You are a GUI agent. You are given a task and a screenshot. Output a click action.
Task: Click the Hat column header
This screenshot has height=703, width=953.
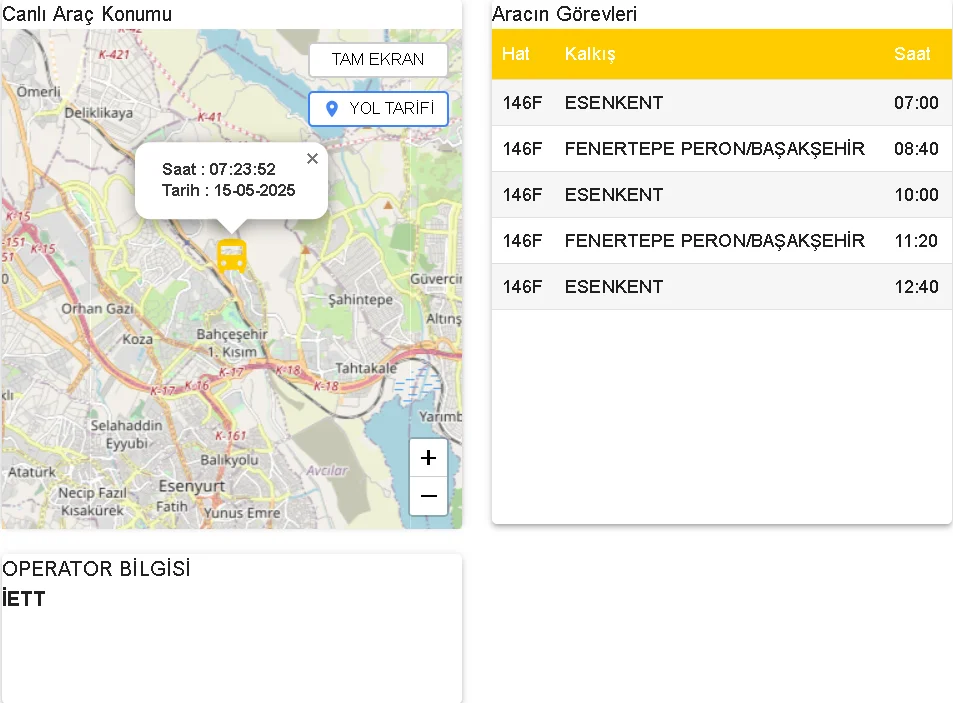[x=516, y=54]
